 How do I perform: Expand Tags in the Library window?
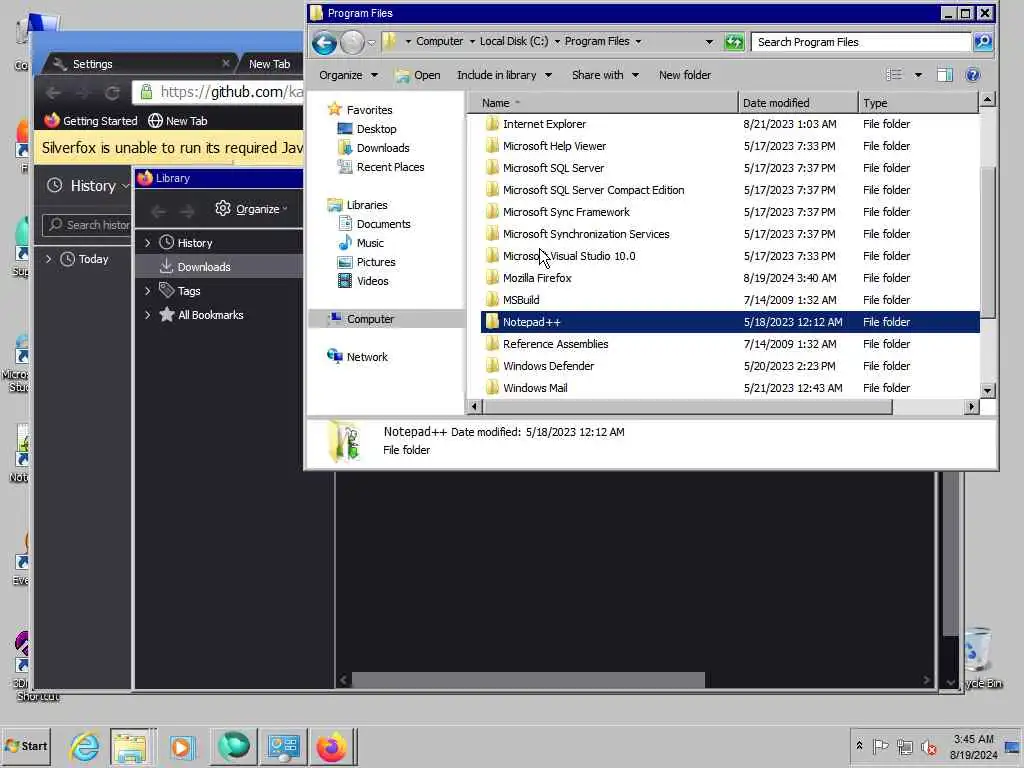click(x=148, y=291)
